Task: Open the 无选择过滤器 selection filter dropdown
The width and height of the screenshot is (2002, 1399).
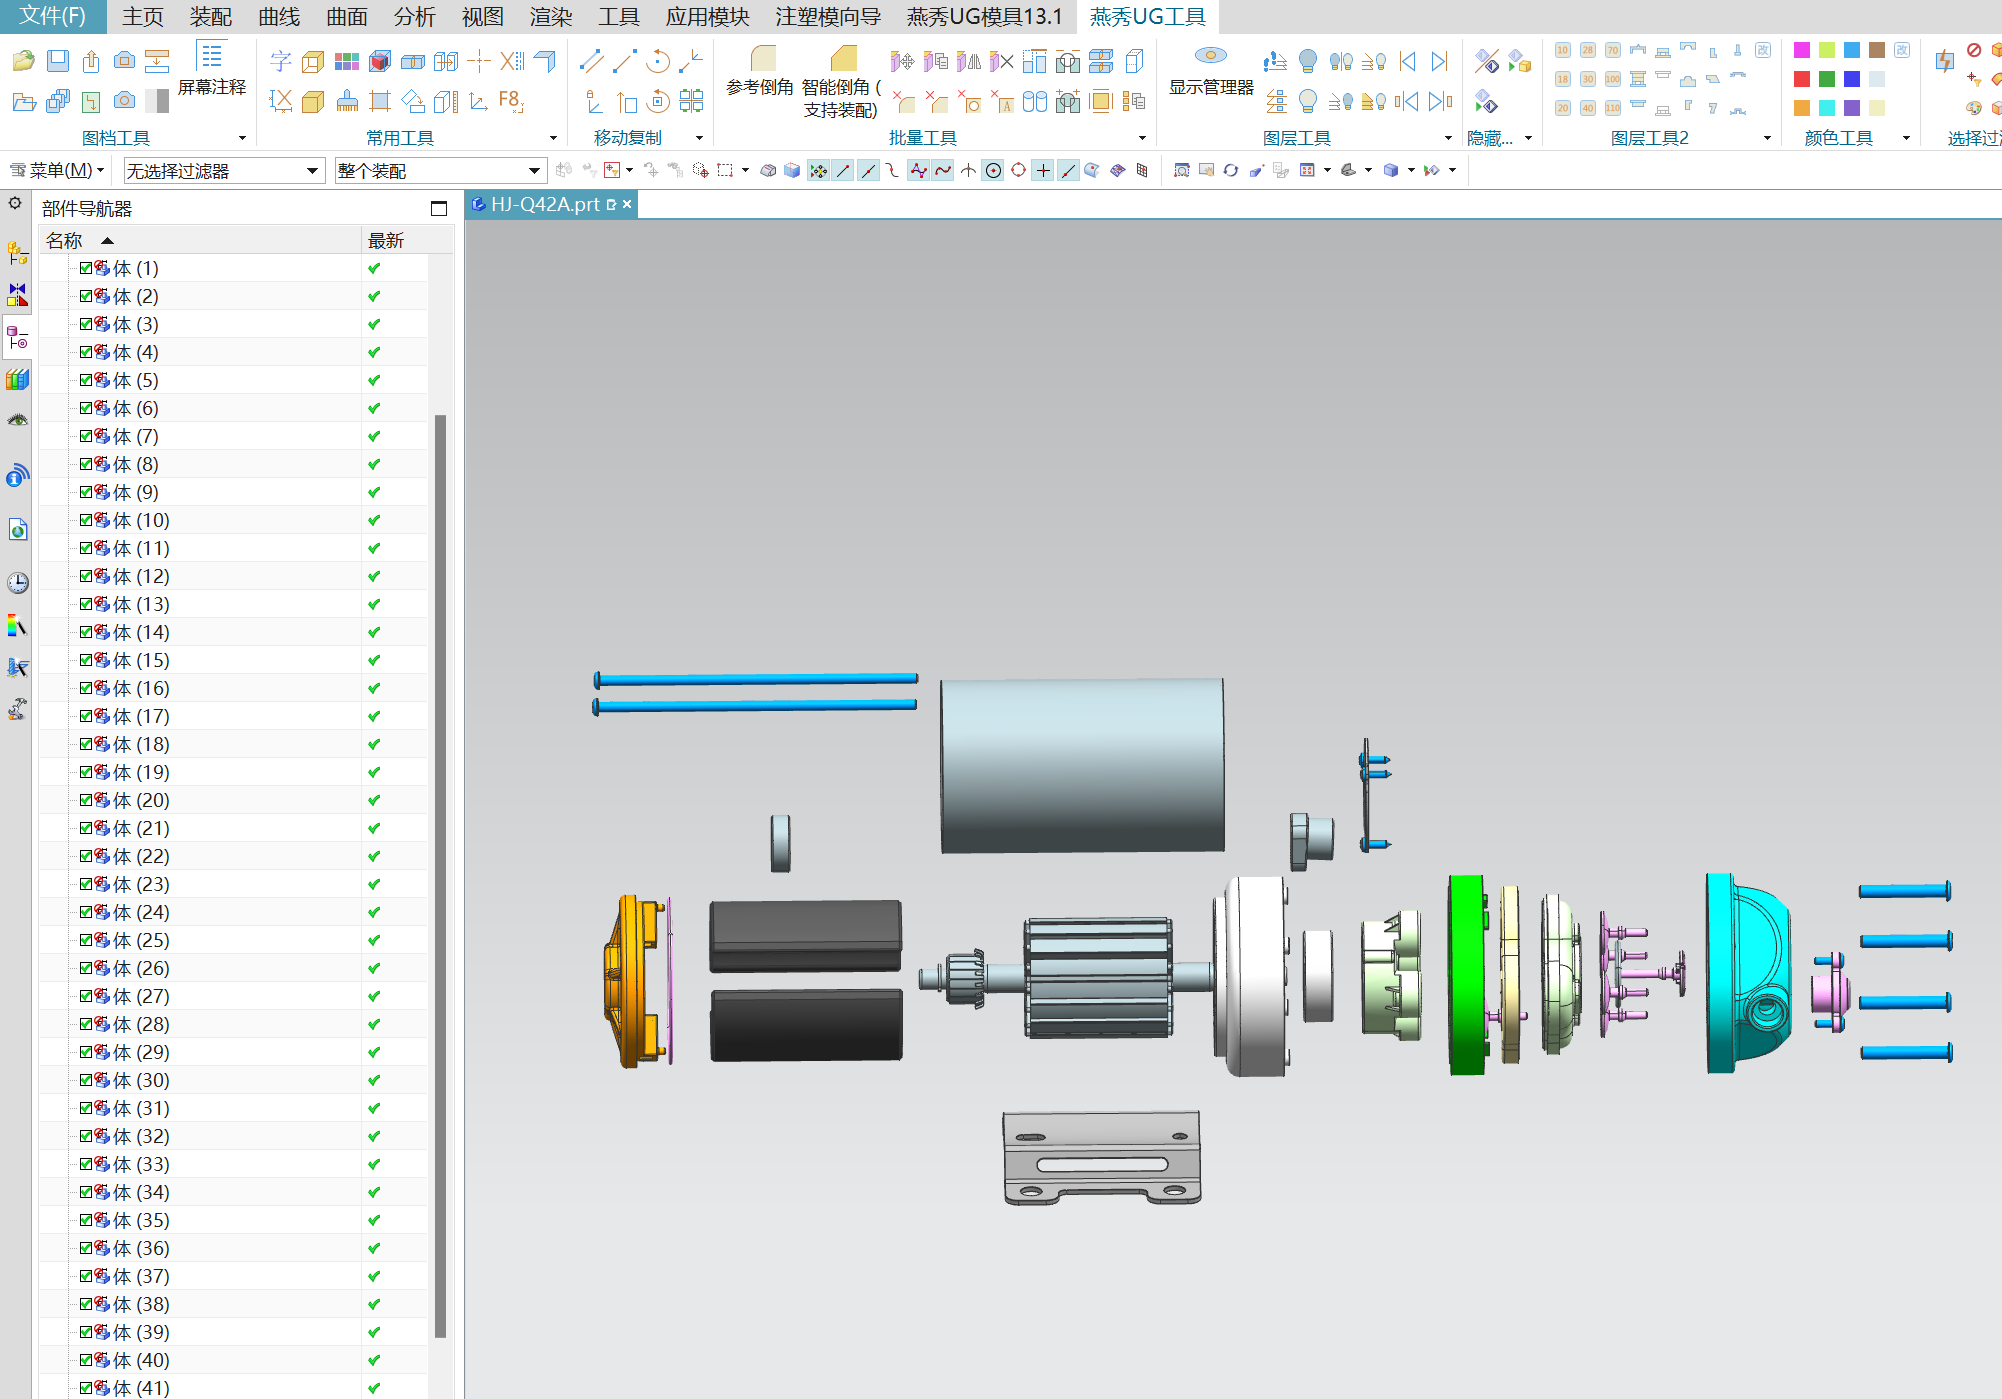Action: click(x=222, y=171)
